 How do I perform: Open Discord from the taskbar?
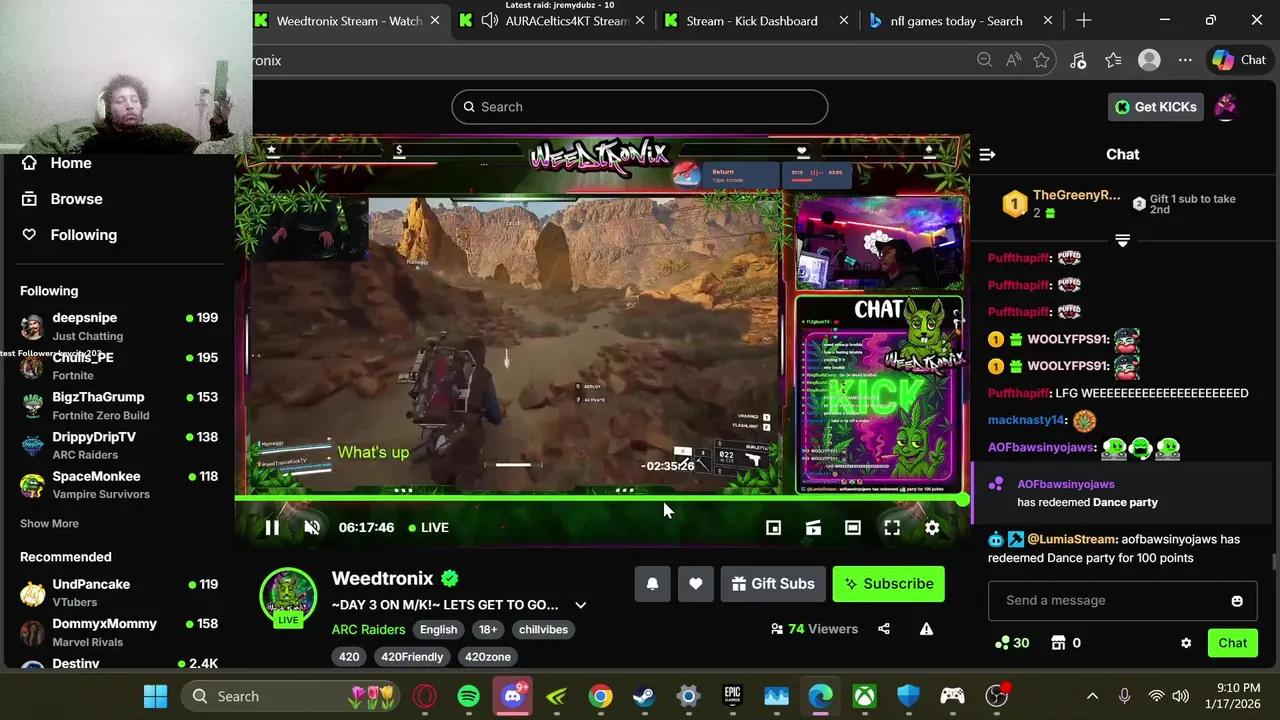[513, 696]
